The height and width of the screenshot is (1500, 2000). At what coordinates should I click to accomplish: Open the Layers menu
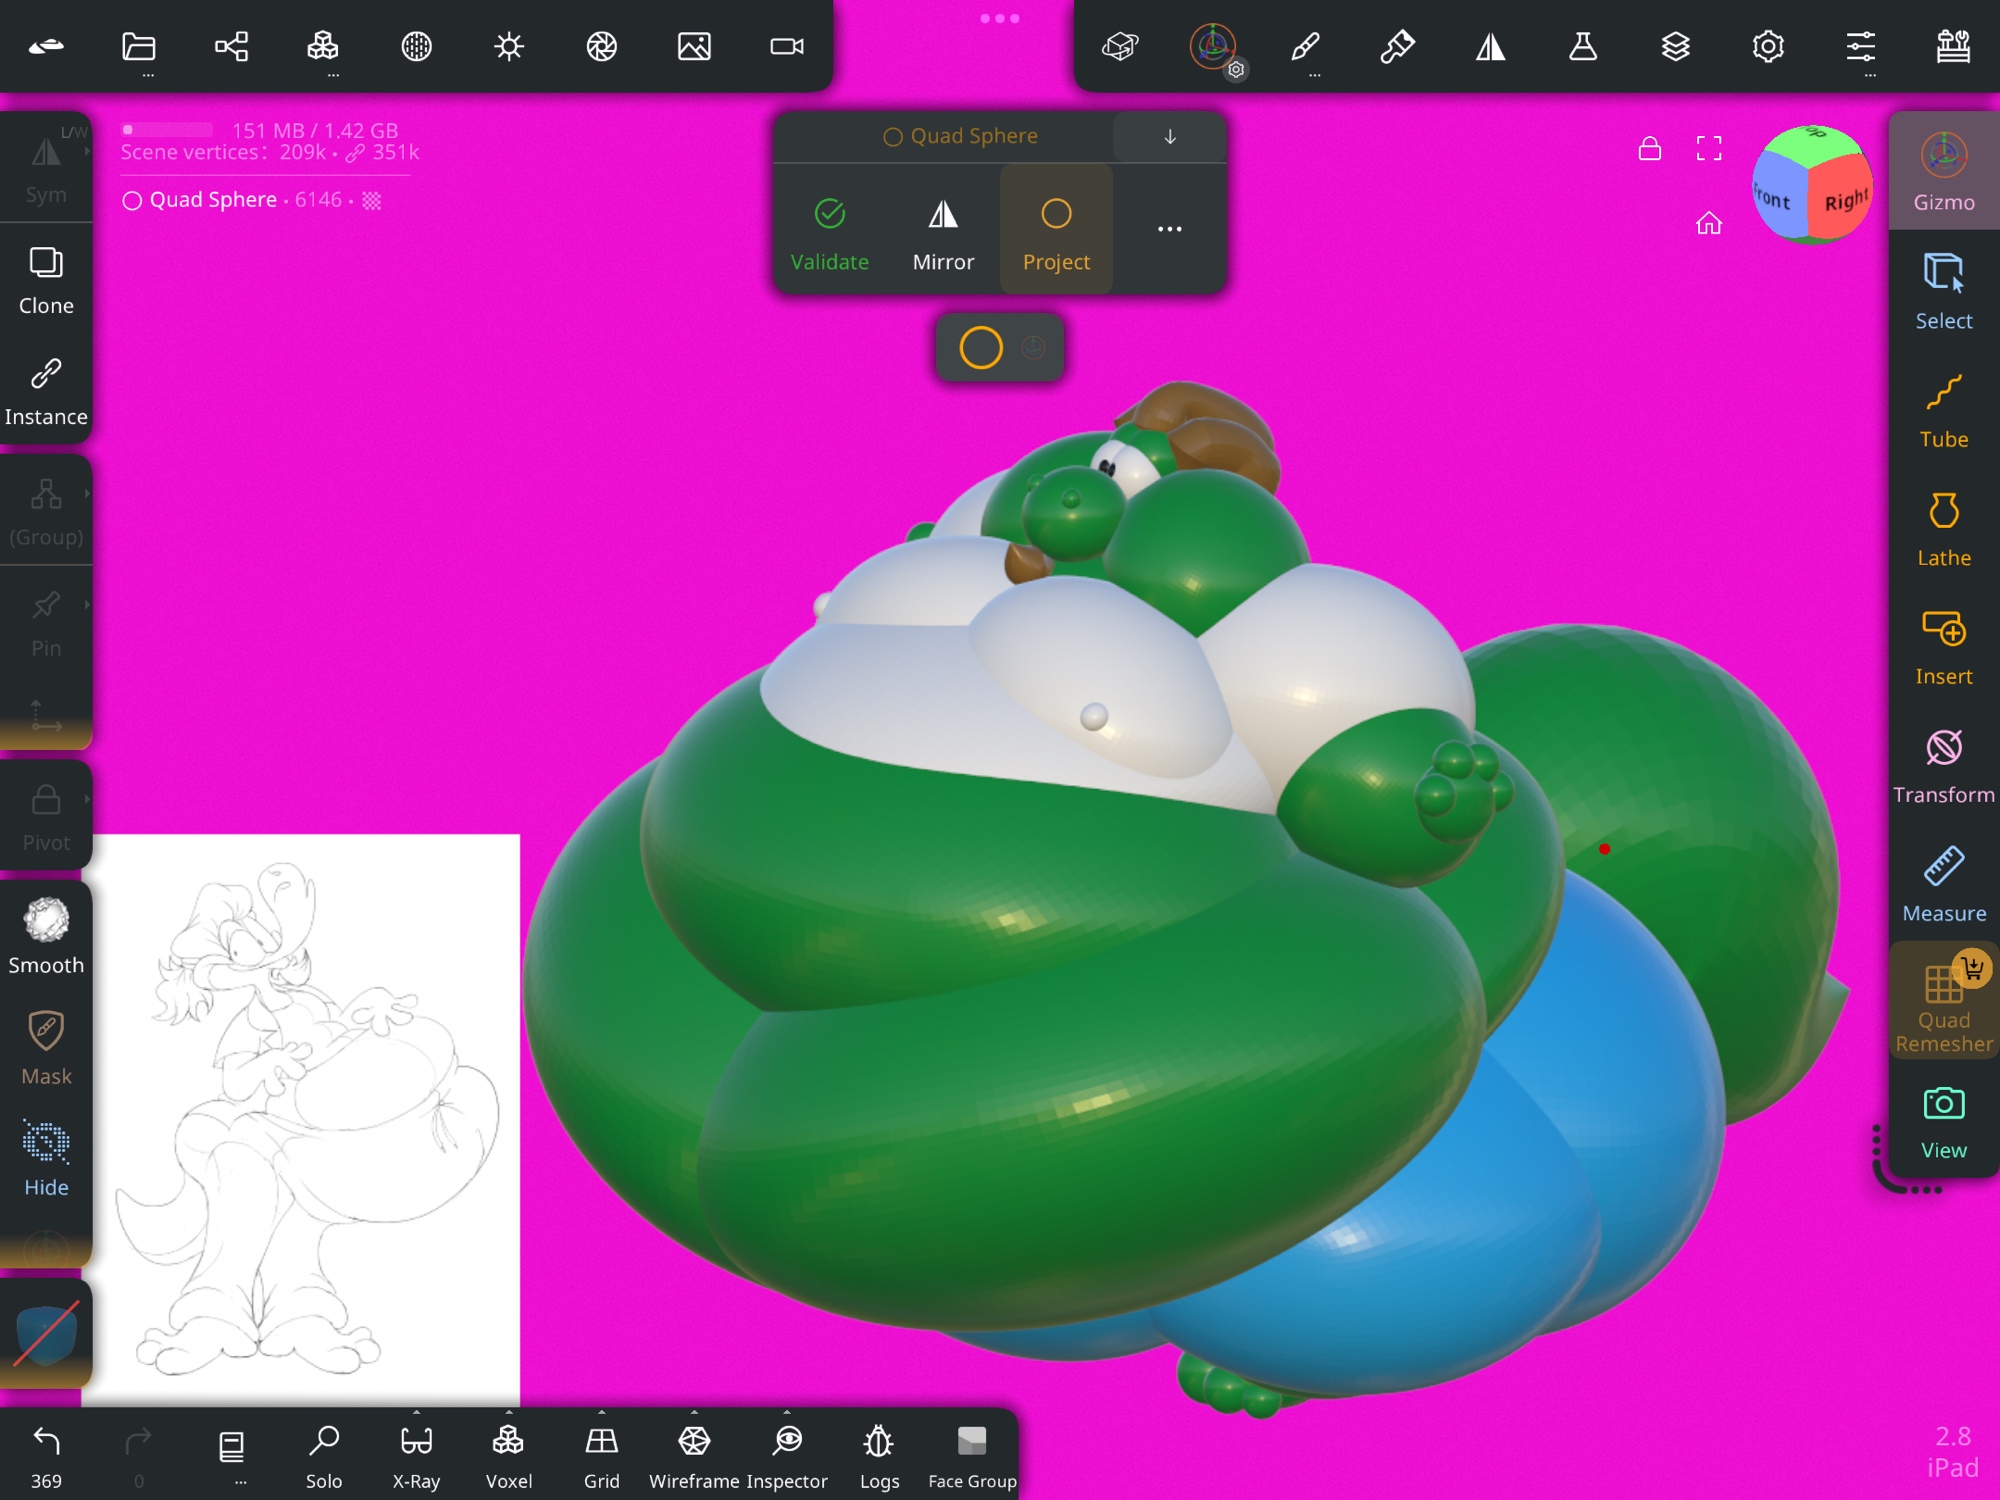tap(1675, 46)
